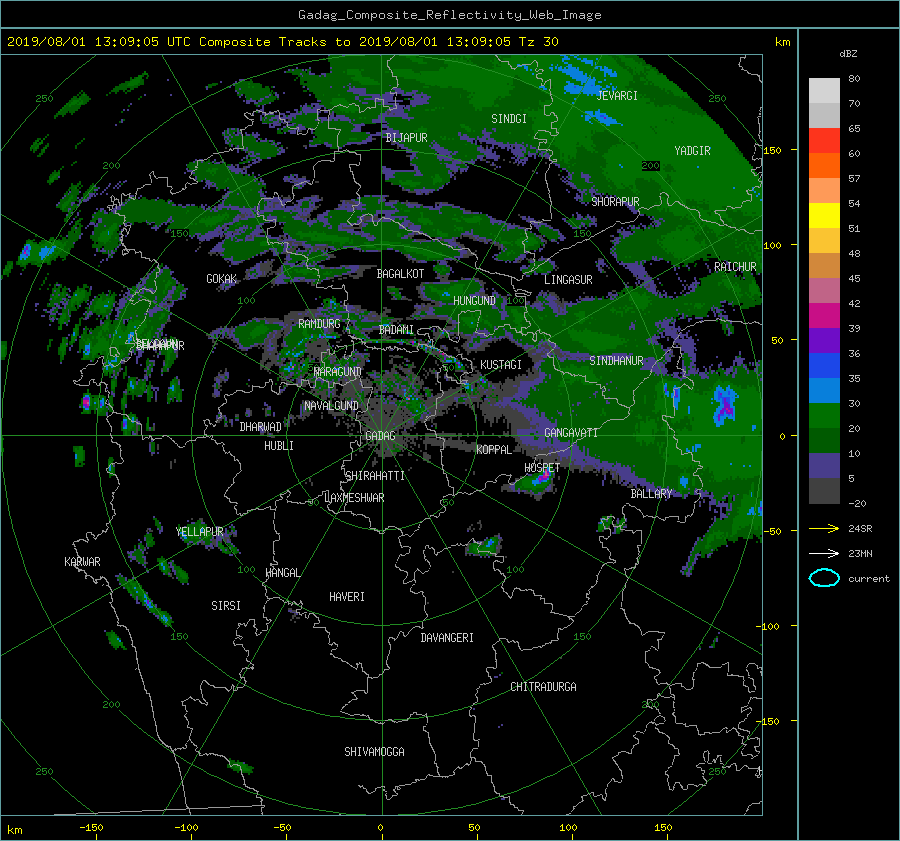Click the SHIRAHATTI city label
The image size is (900, 841).
pyautogui.click(x=375, y=476)
